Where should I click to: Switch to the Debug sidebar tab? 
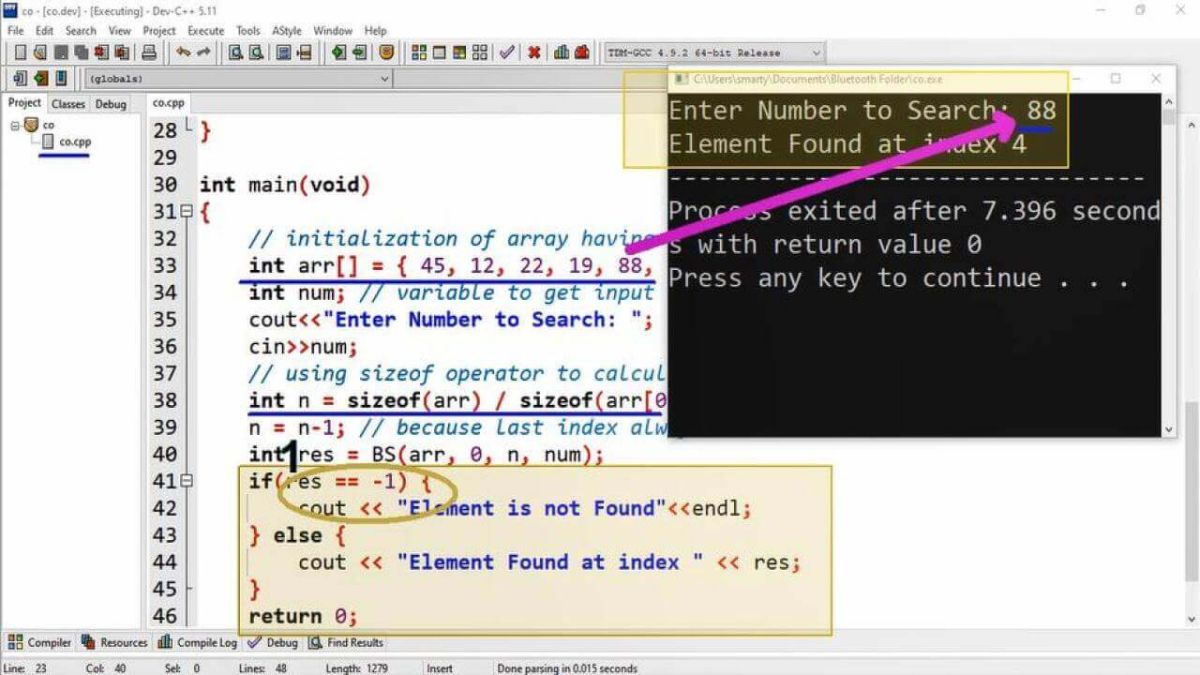111,104
